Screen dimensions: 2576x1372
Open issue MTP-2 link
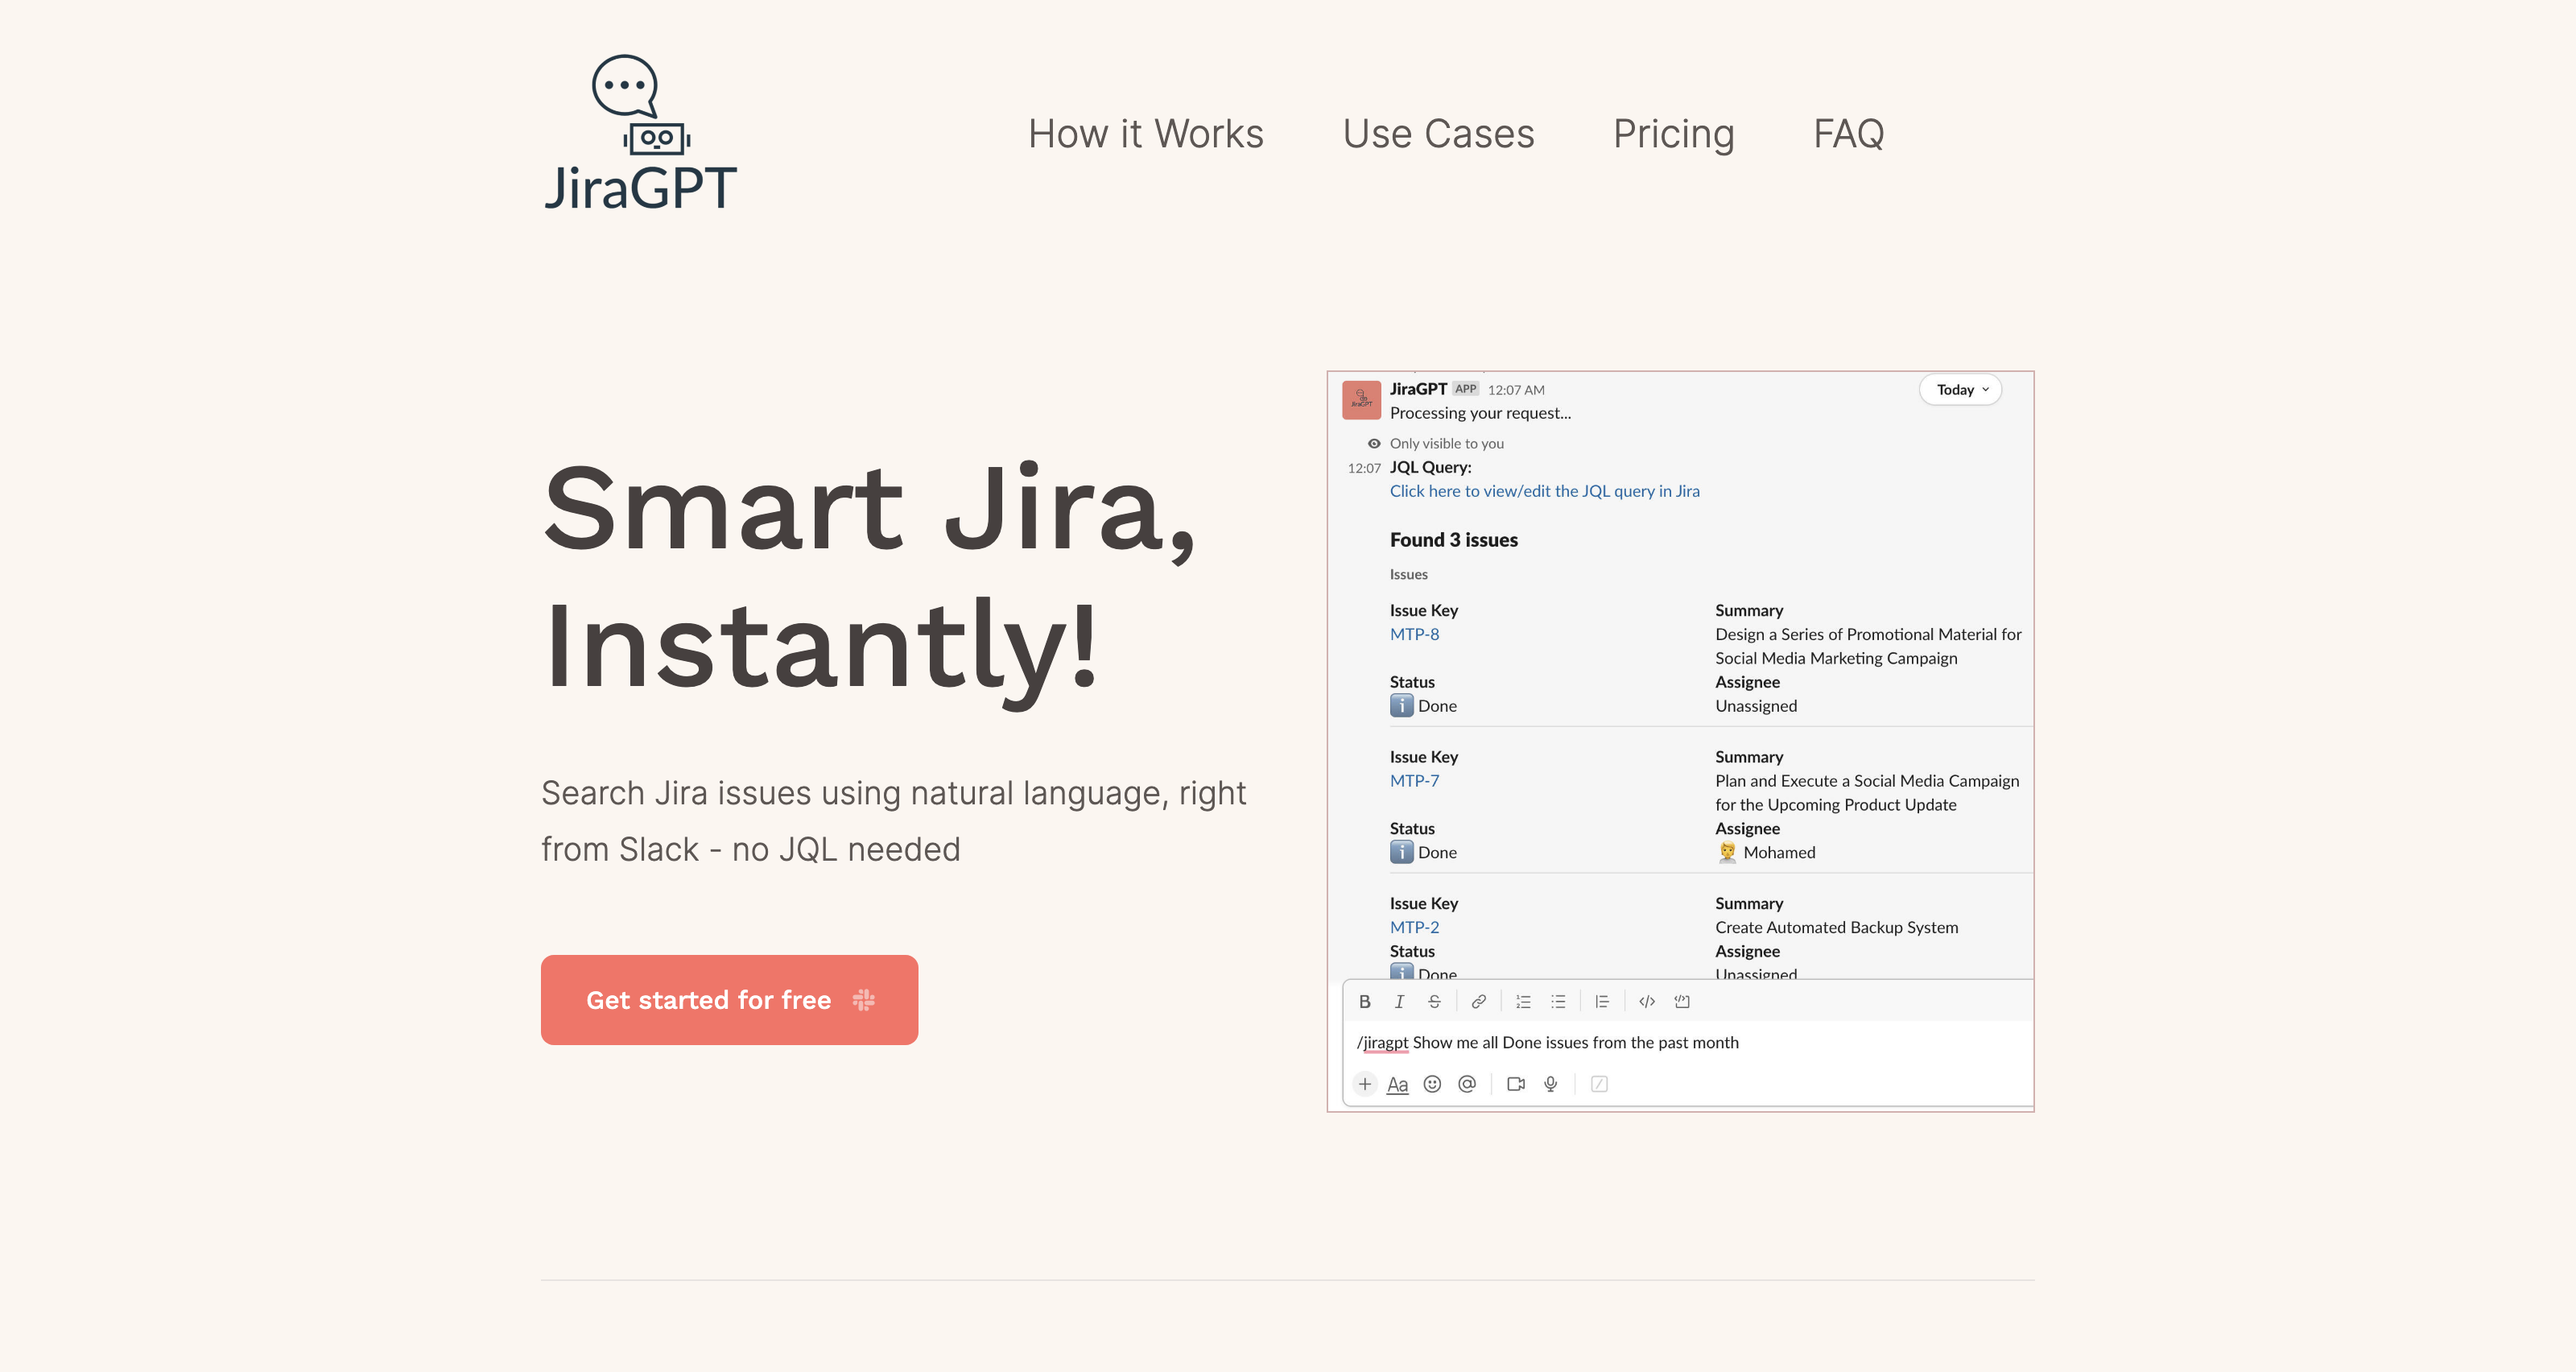click(1414, 927)
